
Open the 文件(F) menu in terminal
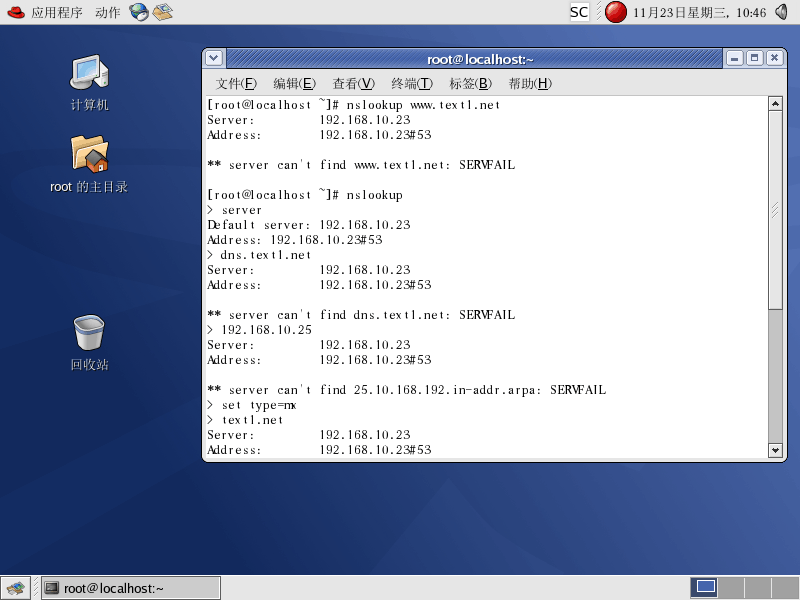(236, 83)
